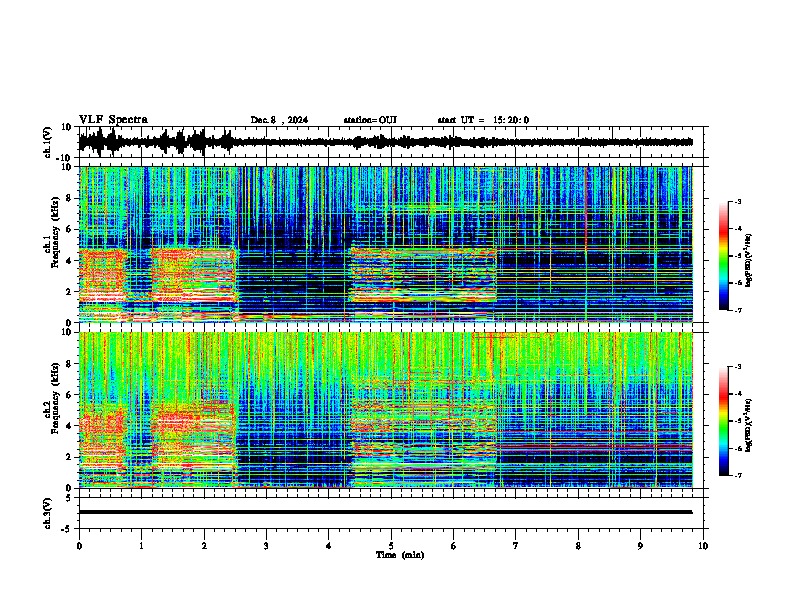
Task: Click the -3 tick on ch.1 color bar
Action: (738, 202)
